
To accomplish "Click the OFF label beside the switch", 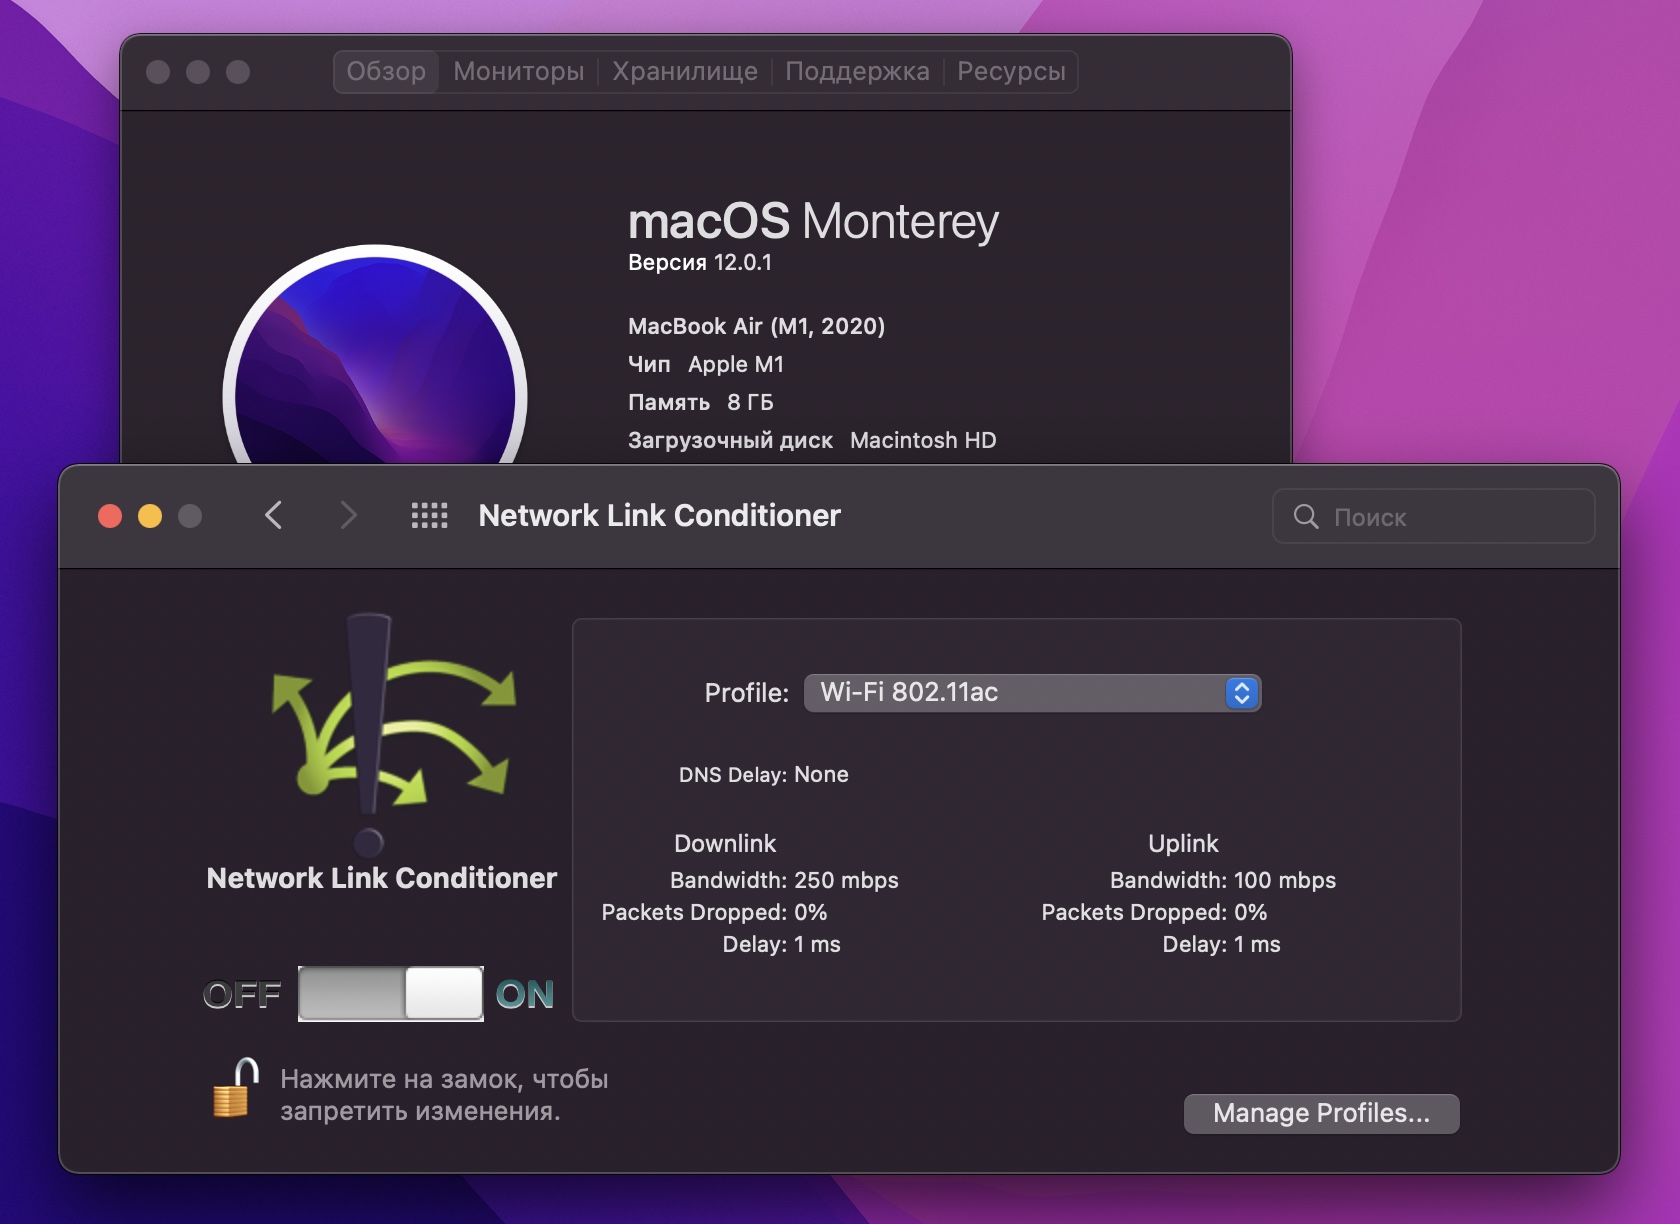I will tap(242, 995).
